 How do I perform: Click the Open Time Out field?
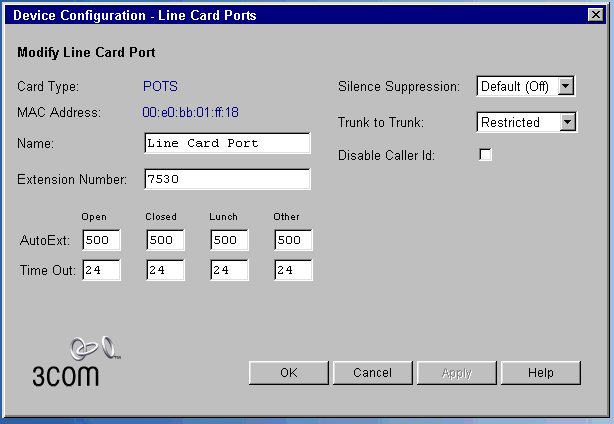pos(101,270)
